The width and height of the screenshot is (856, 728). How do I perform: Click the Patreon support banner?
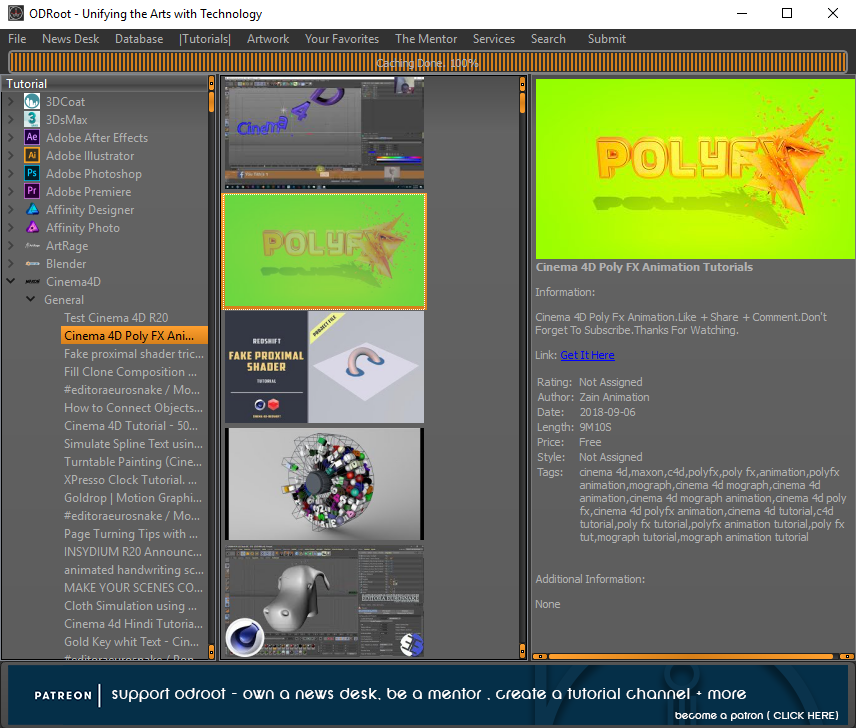tap(428, 695)
